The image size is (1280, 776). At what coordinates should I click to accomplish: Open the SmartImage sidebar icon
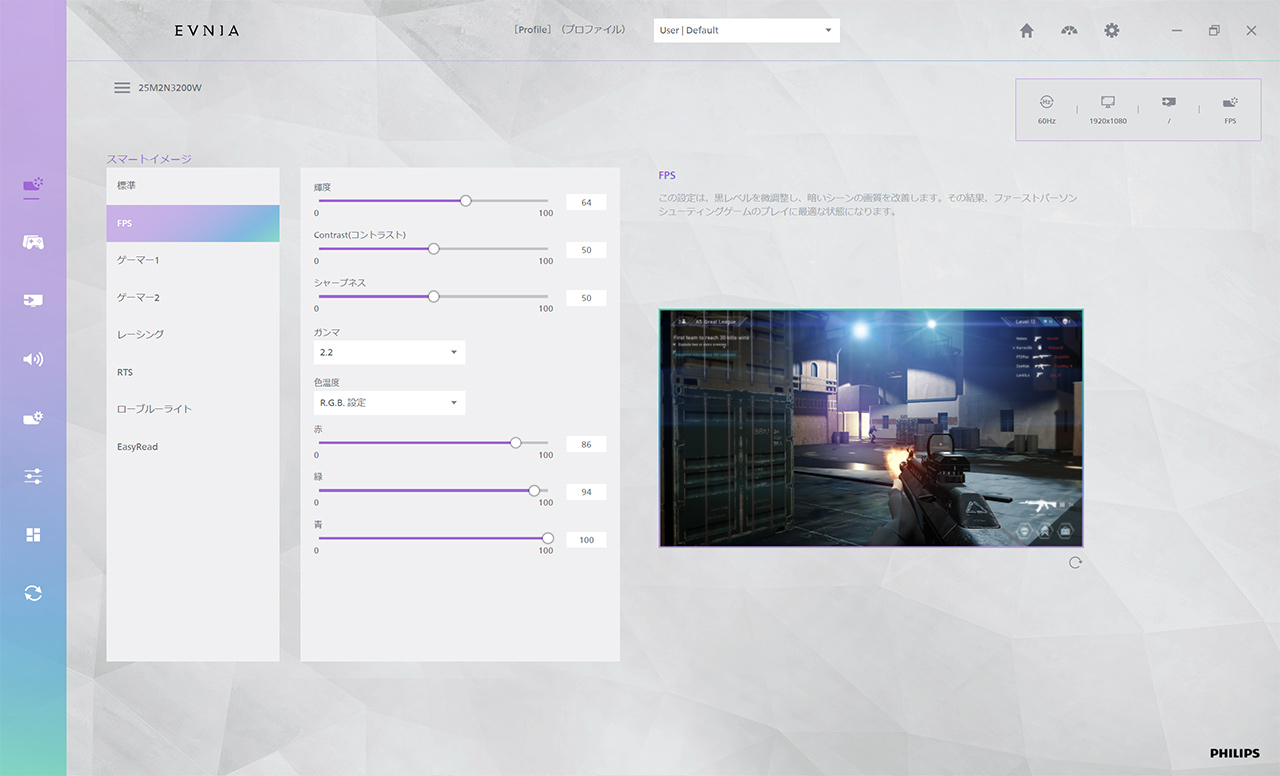click(33, 185)
